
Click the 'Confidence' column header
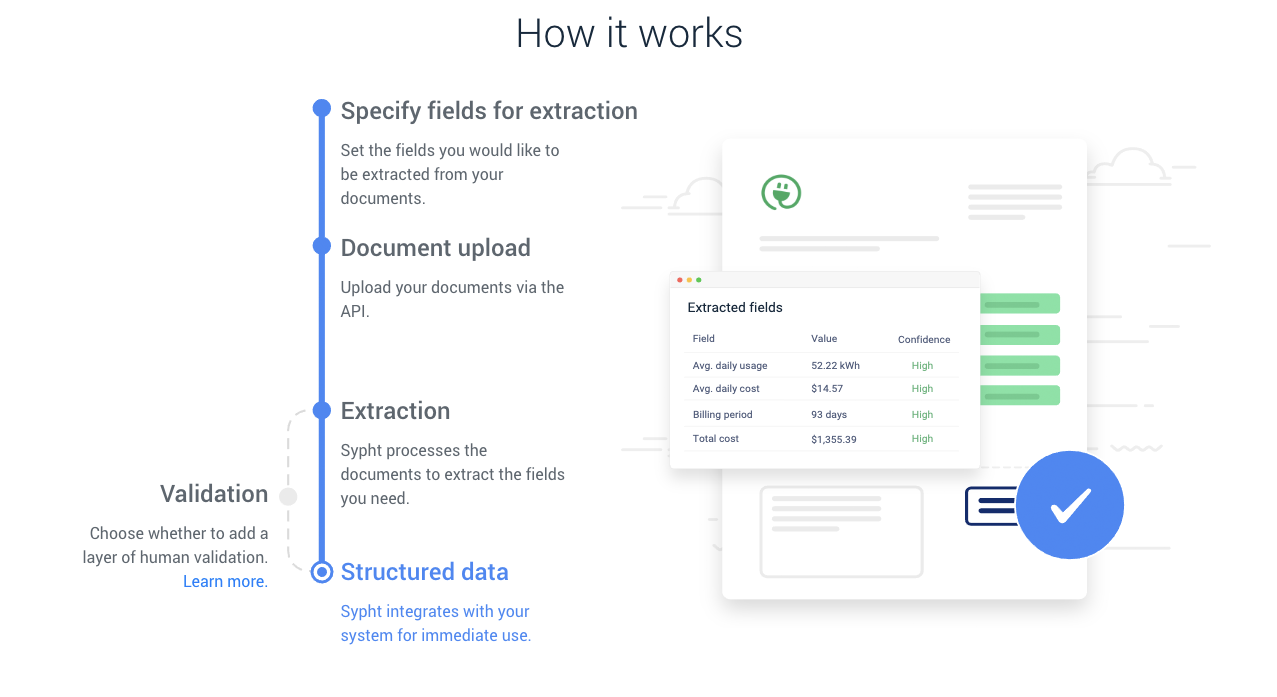point(924,340)
